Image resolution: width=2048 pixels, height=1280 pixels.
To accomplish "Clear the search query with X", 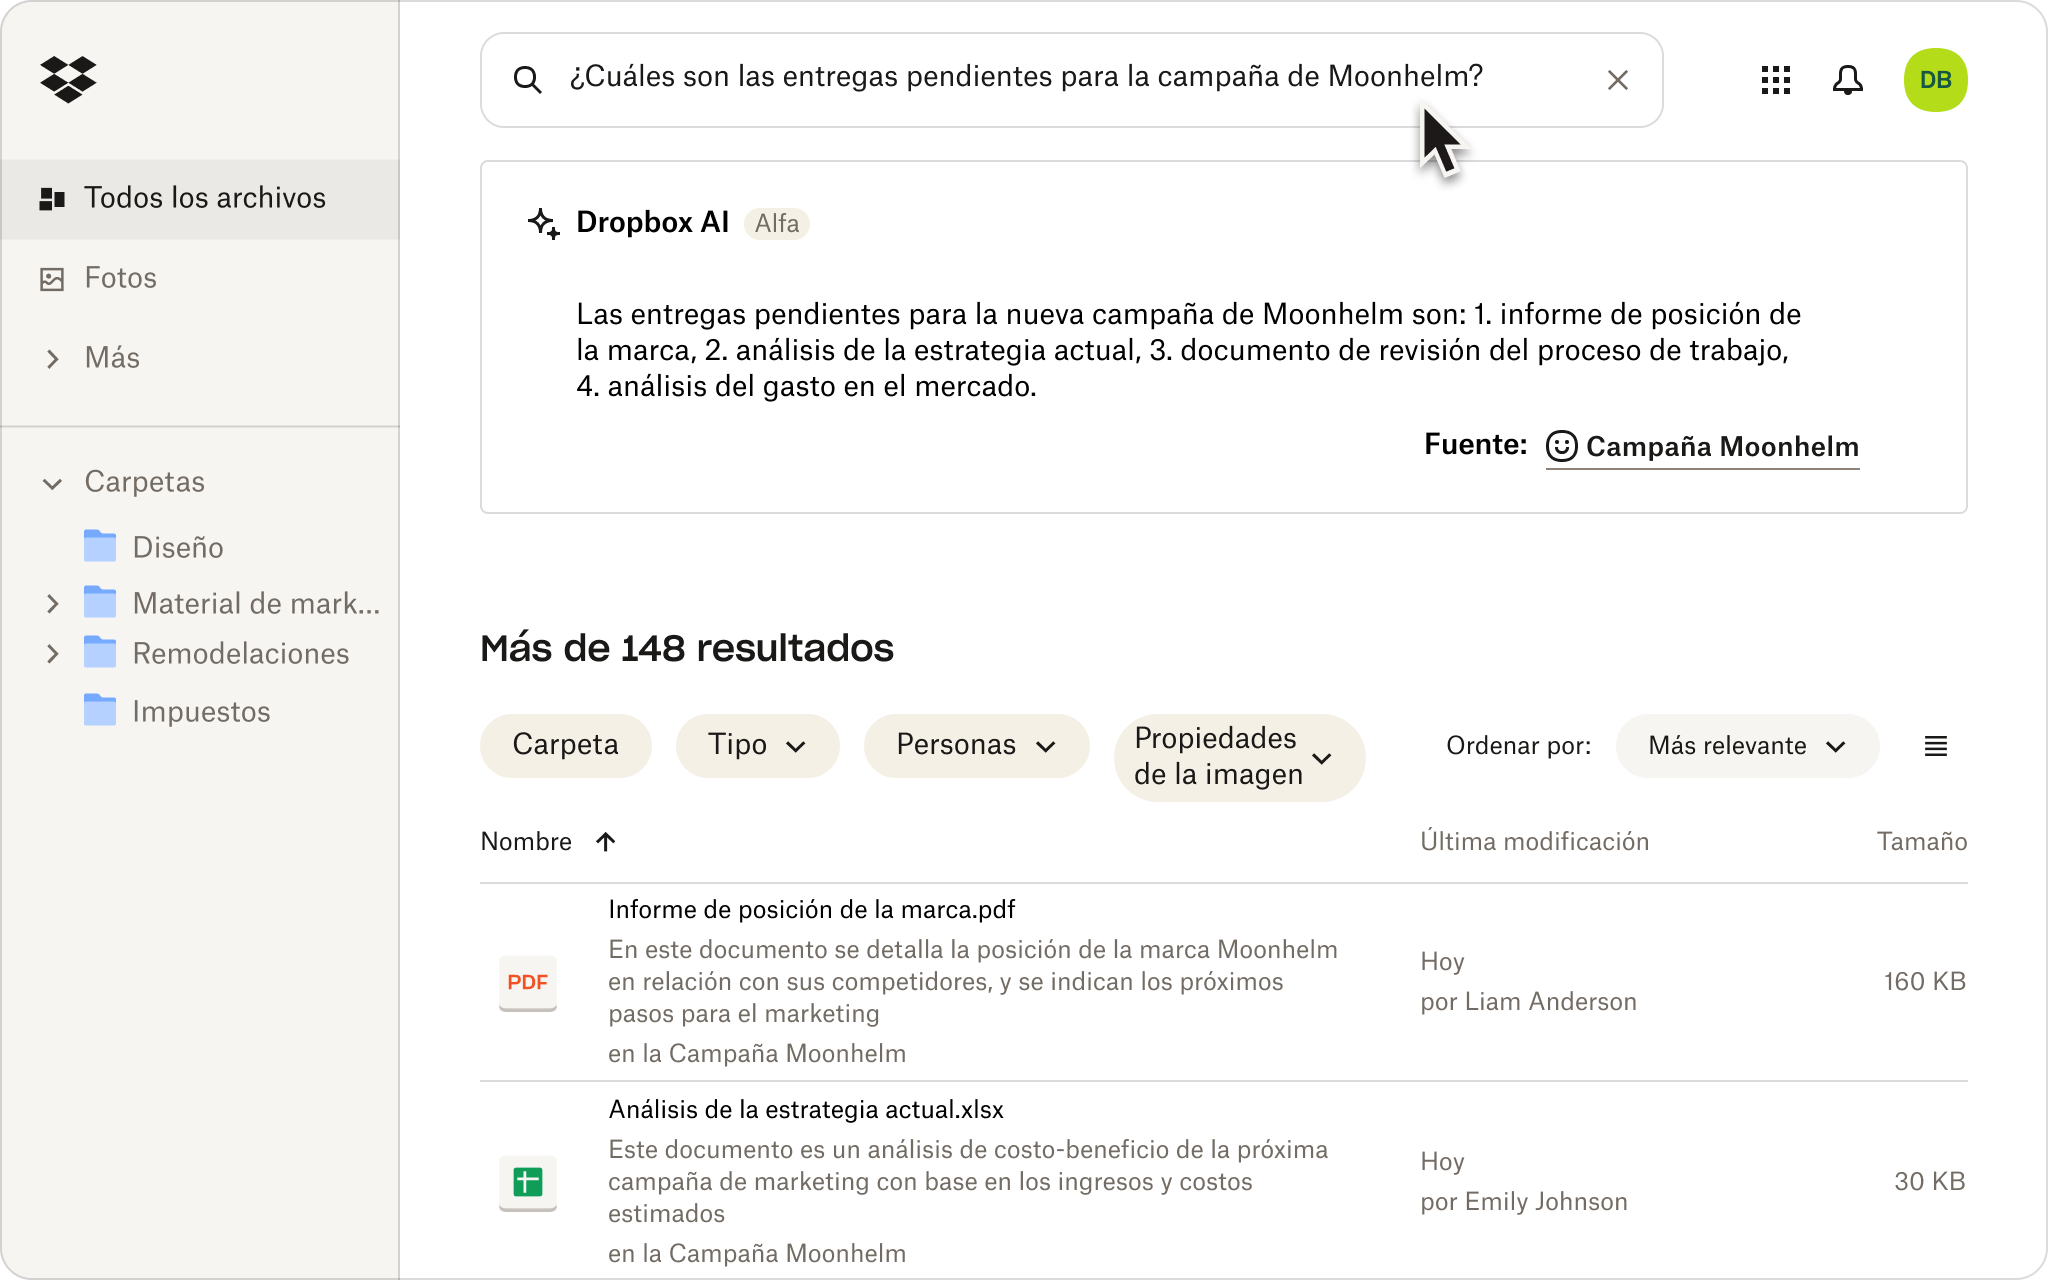I will point(1617,80).
